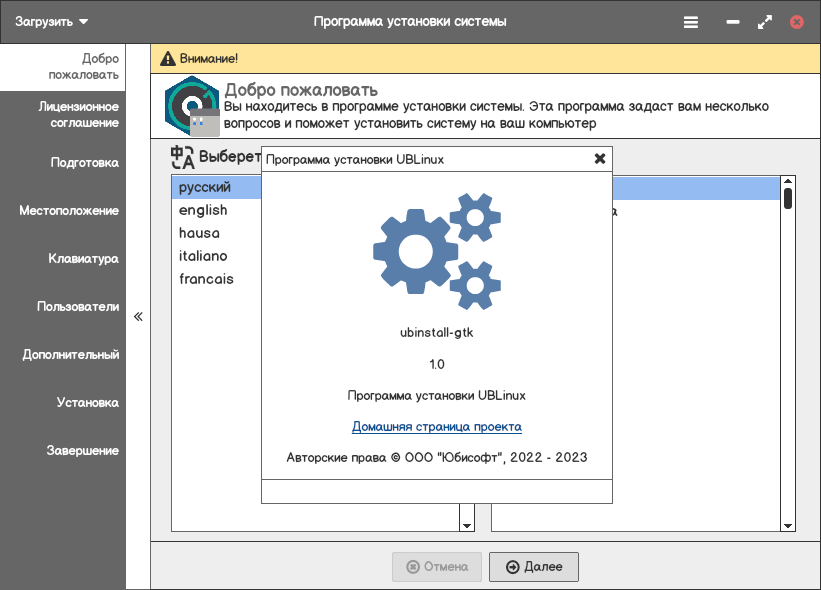821x590 pixels.
Task: Click the left list scrollbar down arrow
Action: click(467, 526)
